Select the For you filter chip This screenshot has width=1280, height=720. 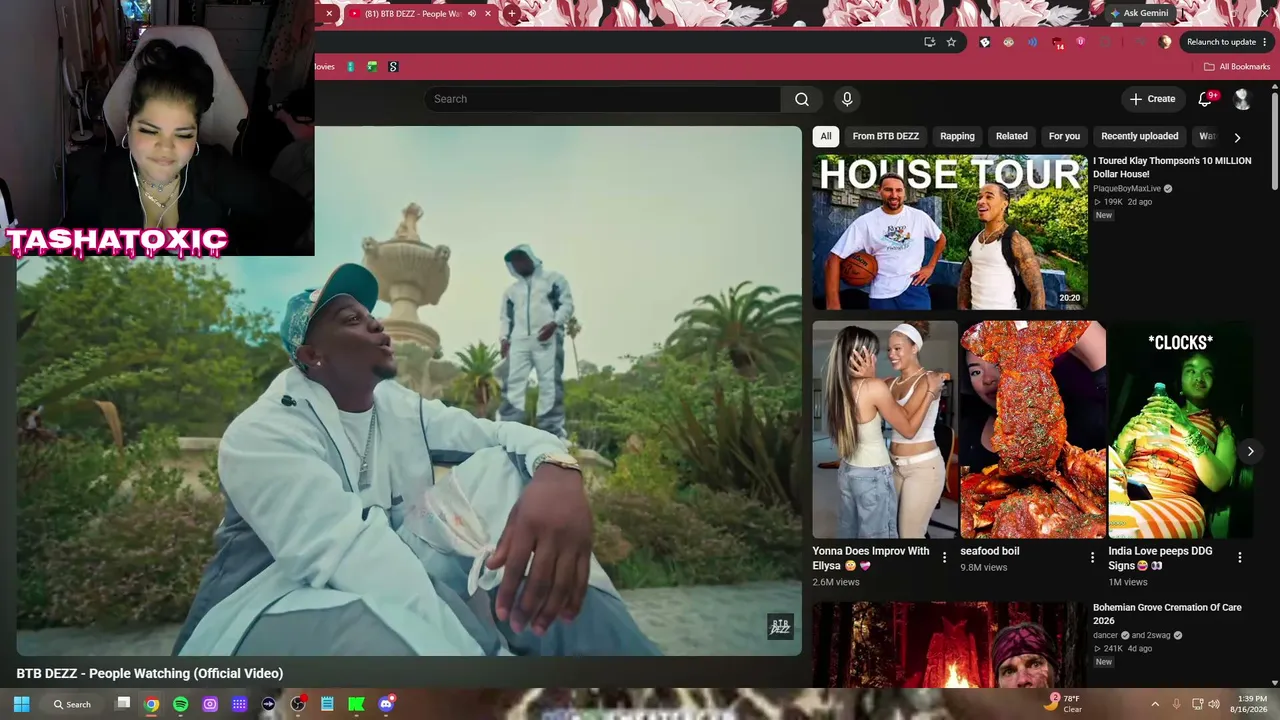(x=1064, y=136)
